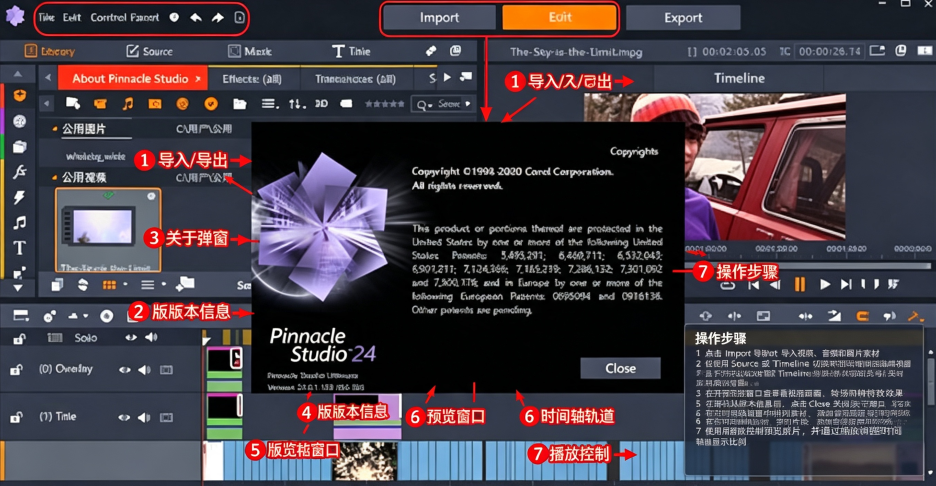Open the Title tab
The image size is (936, 486).
coord(351,51)
